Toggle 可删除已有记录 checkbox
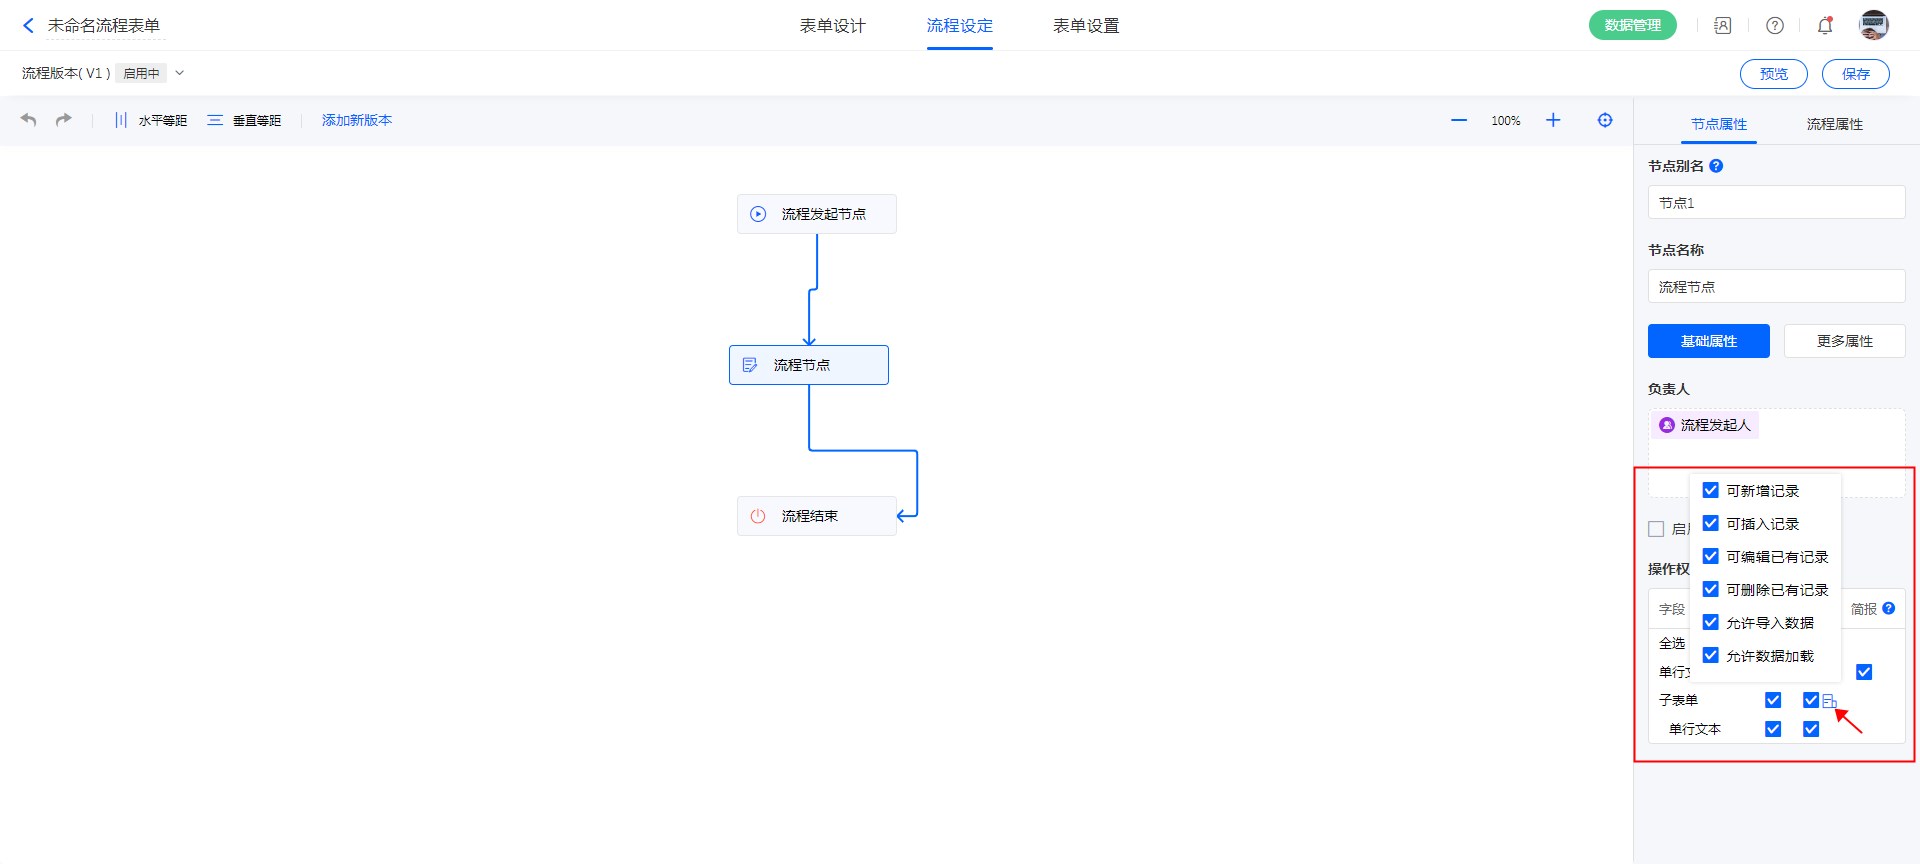The image size is (1920, 864). point(1711,589)
